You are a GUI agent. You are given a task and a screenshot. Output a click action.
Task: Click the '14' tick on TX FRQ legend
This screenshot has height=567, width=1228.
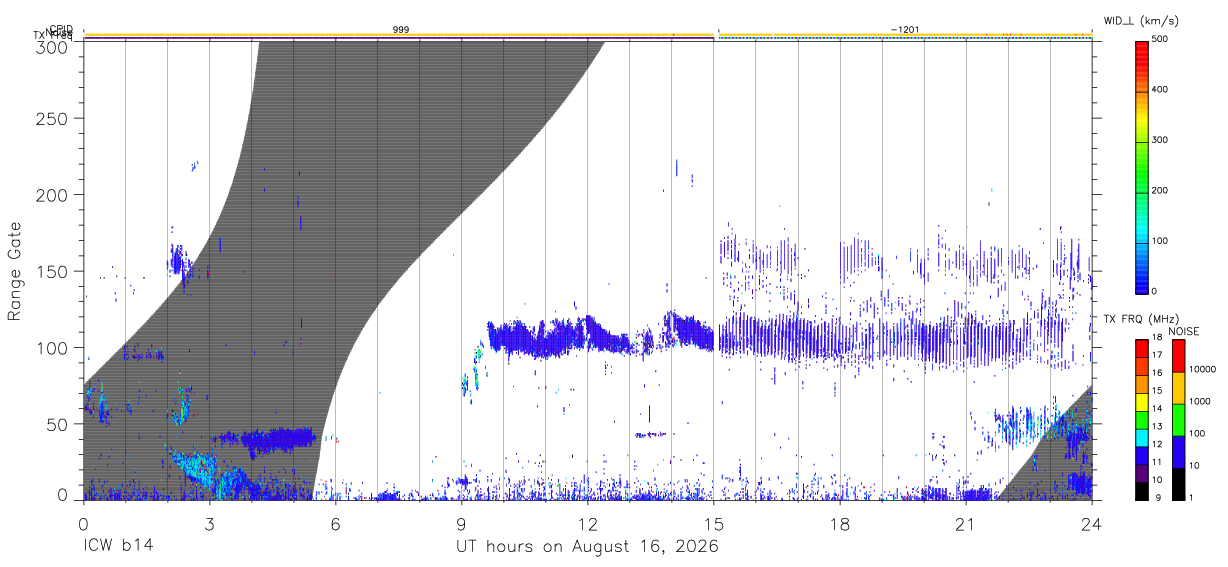pos(1158,410)
